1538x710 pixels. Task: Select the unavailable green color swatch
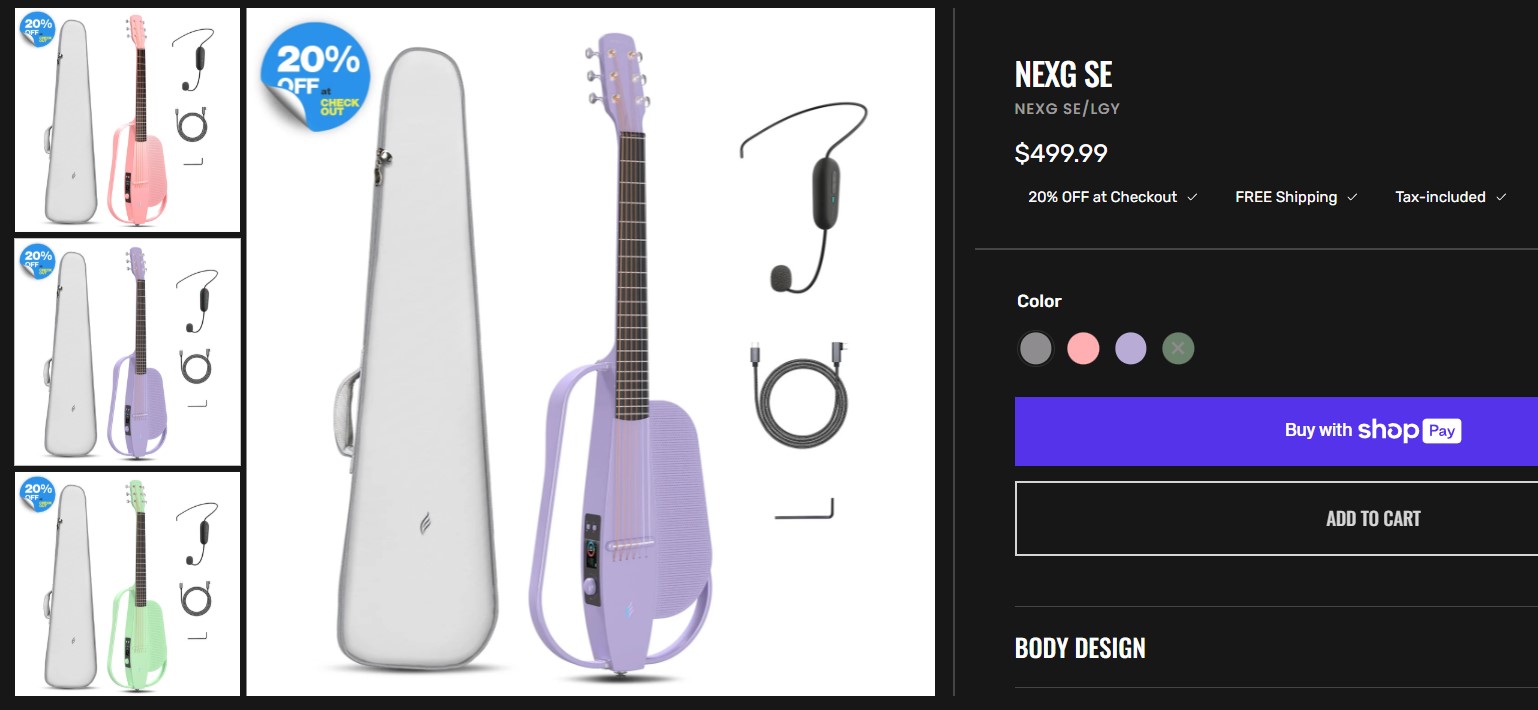click(x=1178, y=349)
